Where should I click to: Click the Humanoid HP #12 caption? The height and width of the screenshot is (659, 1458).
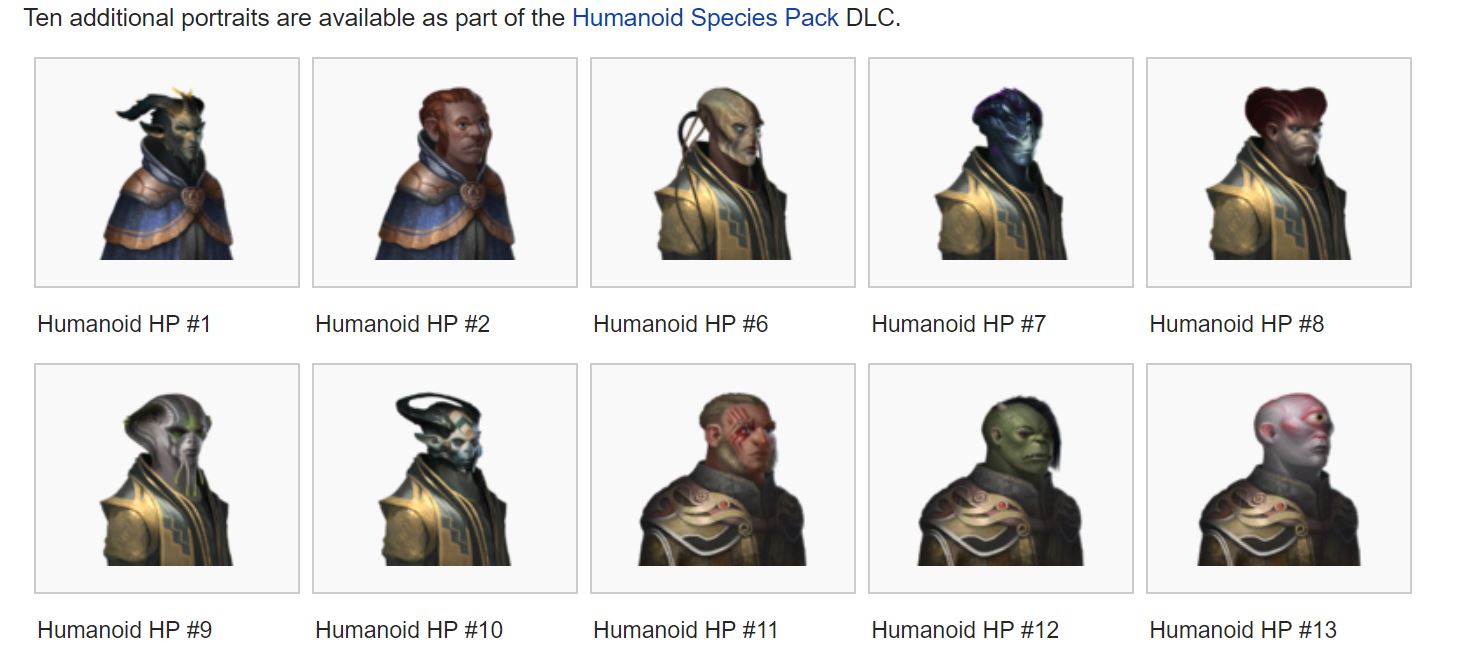[965, 630]
